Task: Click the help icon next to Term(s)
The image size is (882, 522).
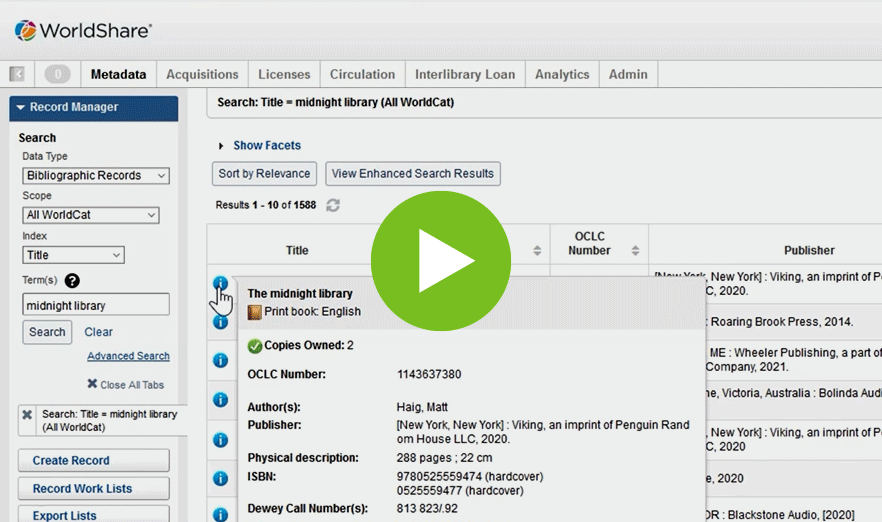Action: [72, 281]
